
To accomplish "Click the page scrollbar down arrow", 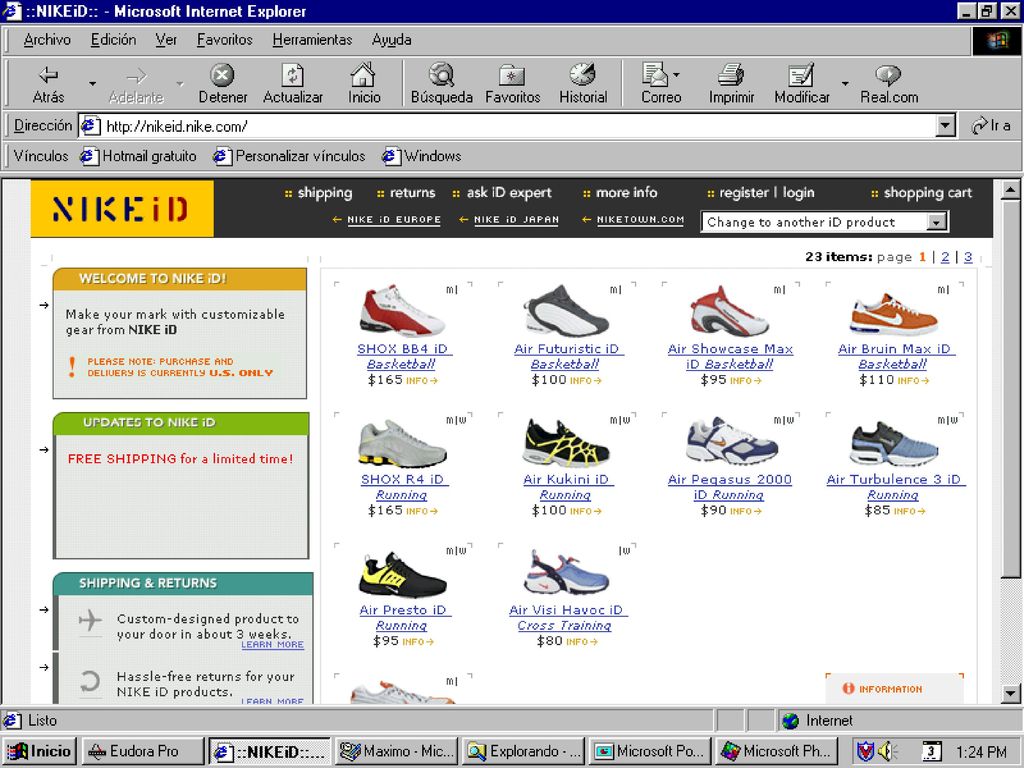I will (1010, 693).
